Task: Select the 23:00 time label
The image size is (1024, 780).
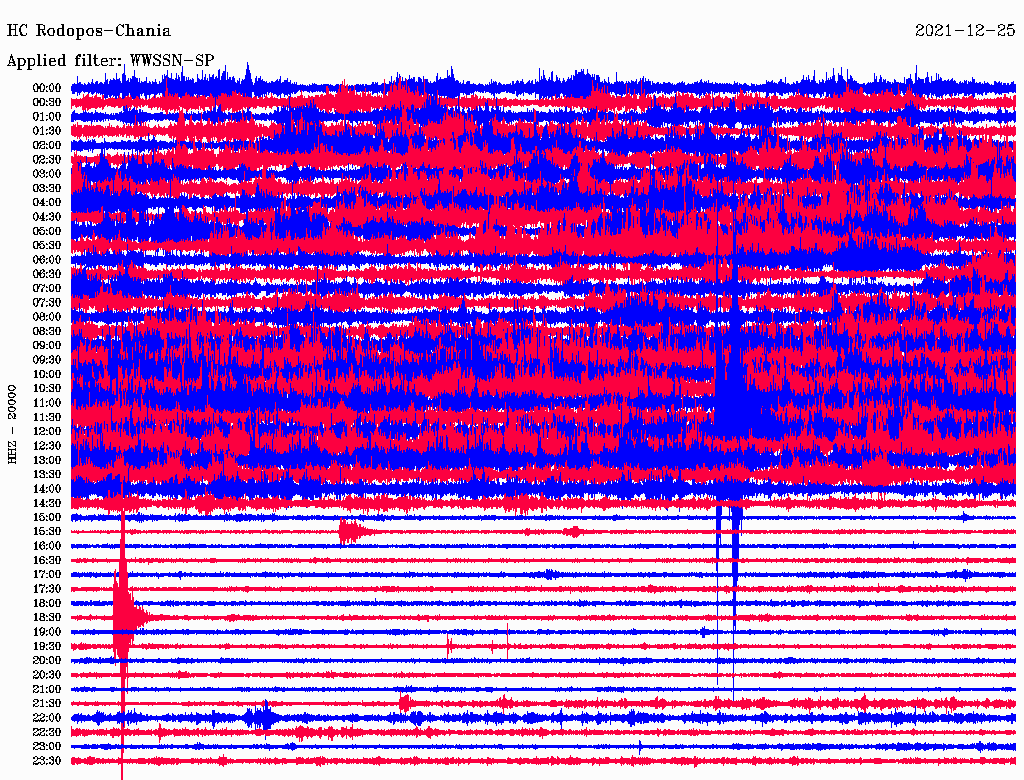Action: [x=47, y=746]
